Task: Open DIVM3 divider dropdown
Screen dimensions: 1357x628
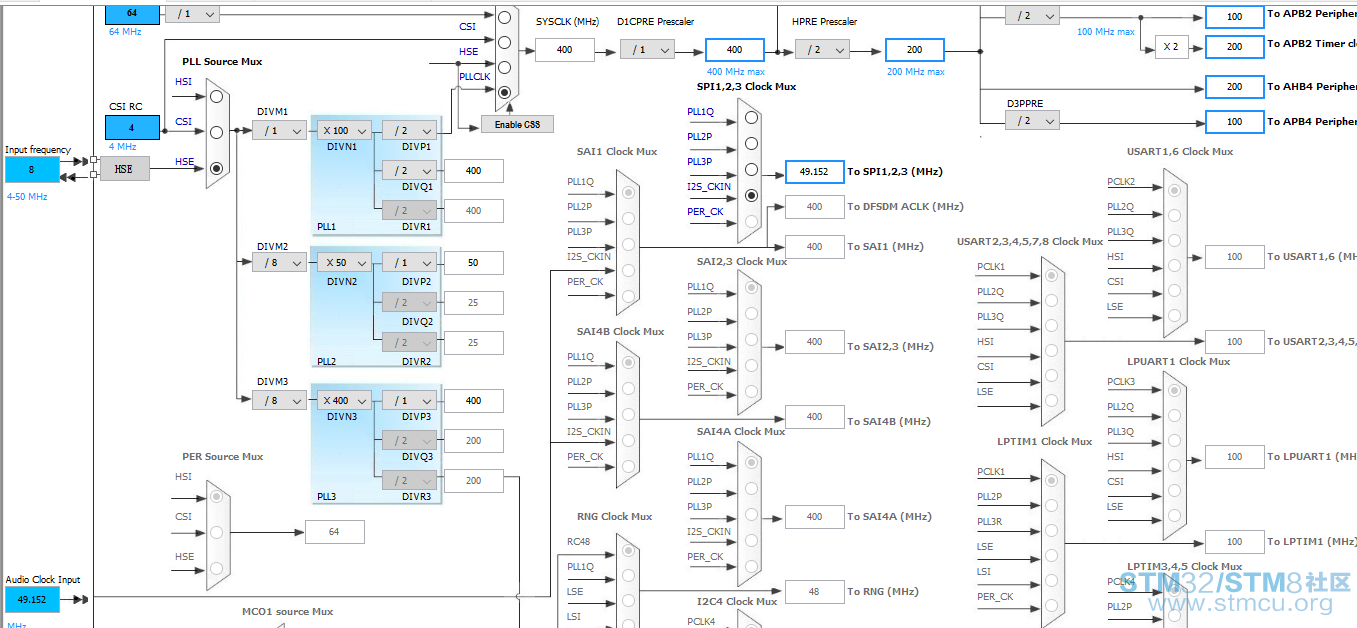Action: click(279, 401)
